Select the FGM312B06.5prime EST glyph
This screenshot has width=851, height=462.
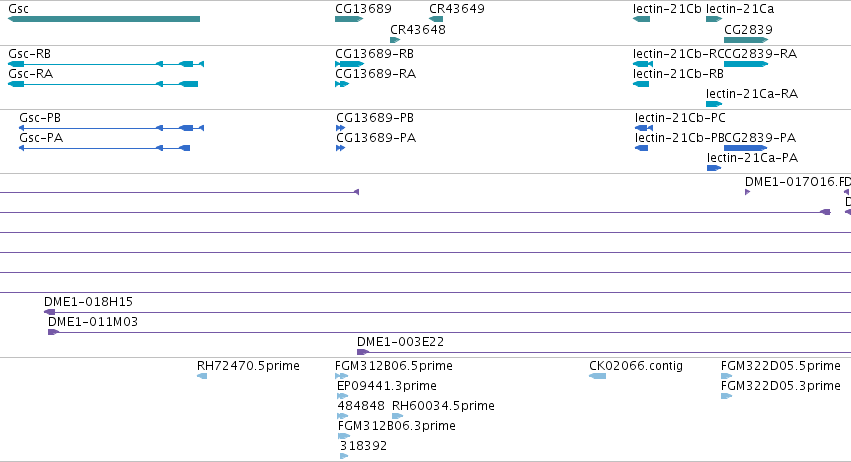(x=341, y=376)
